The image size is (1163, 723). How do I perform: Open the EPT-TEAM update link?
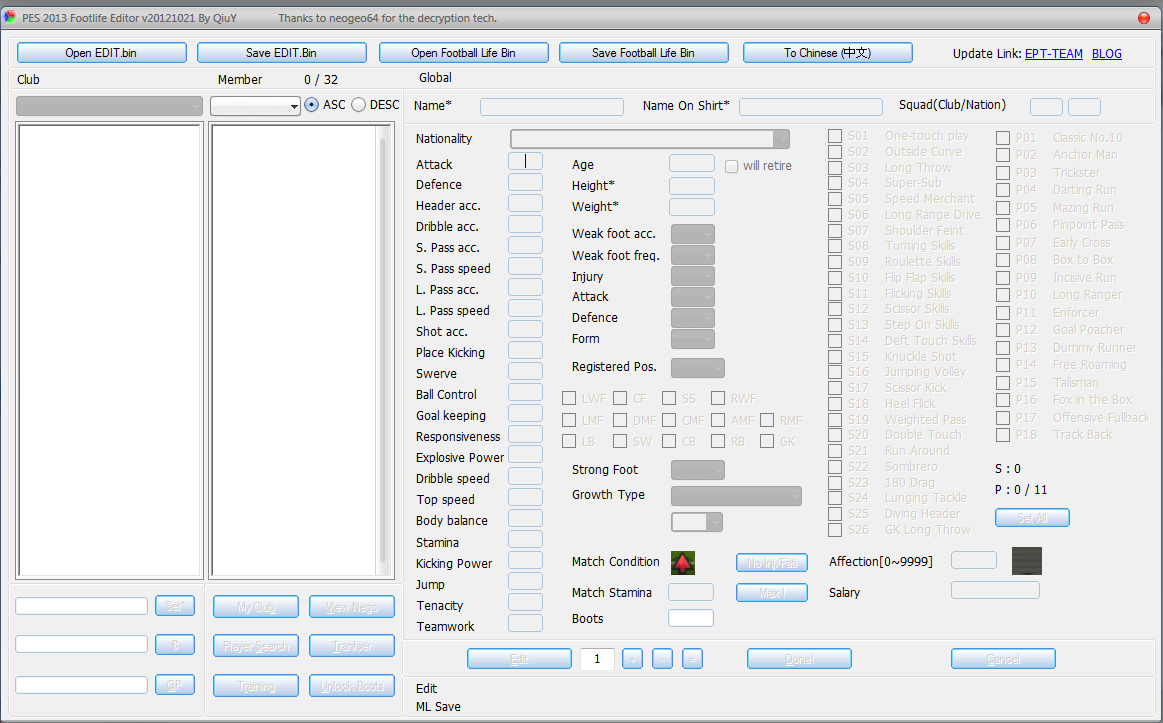1053,54
